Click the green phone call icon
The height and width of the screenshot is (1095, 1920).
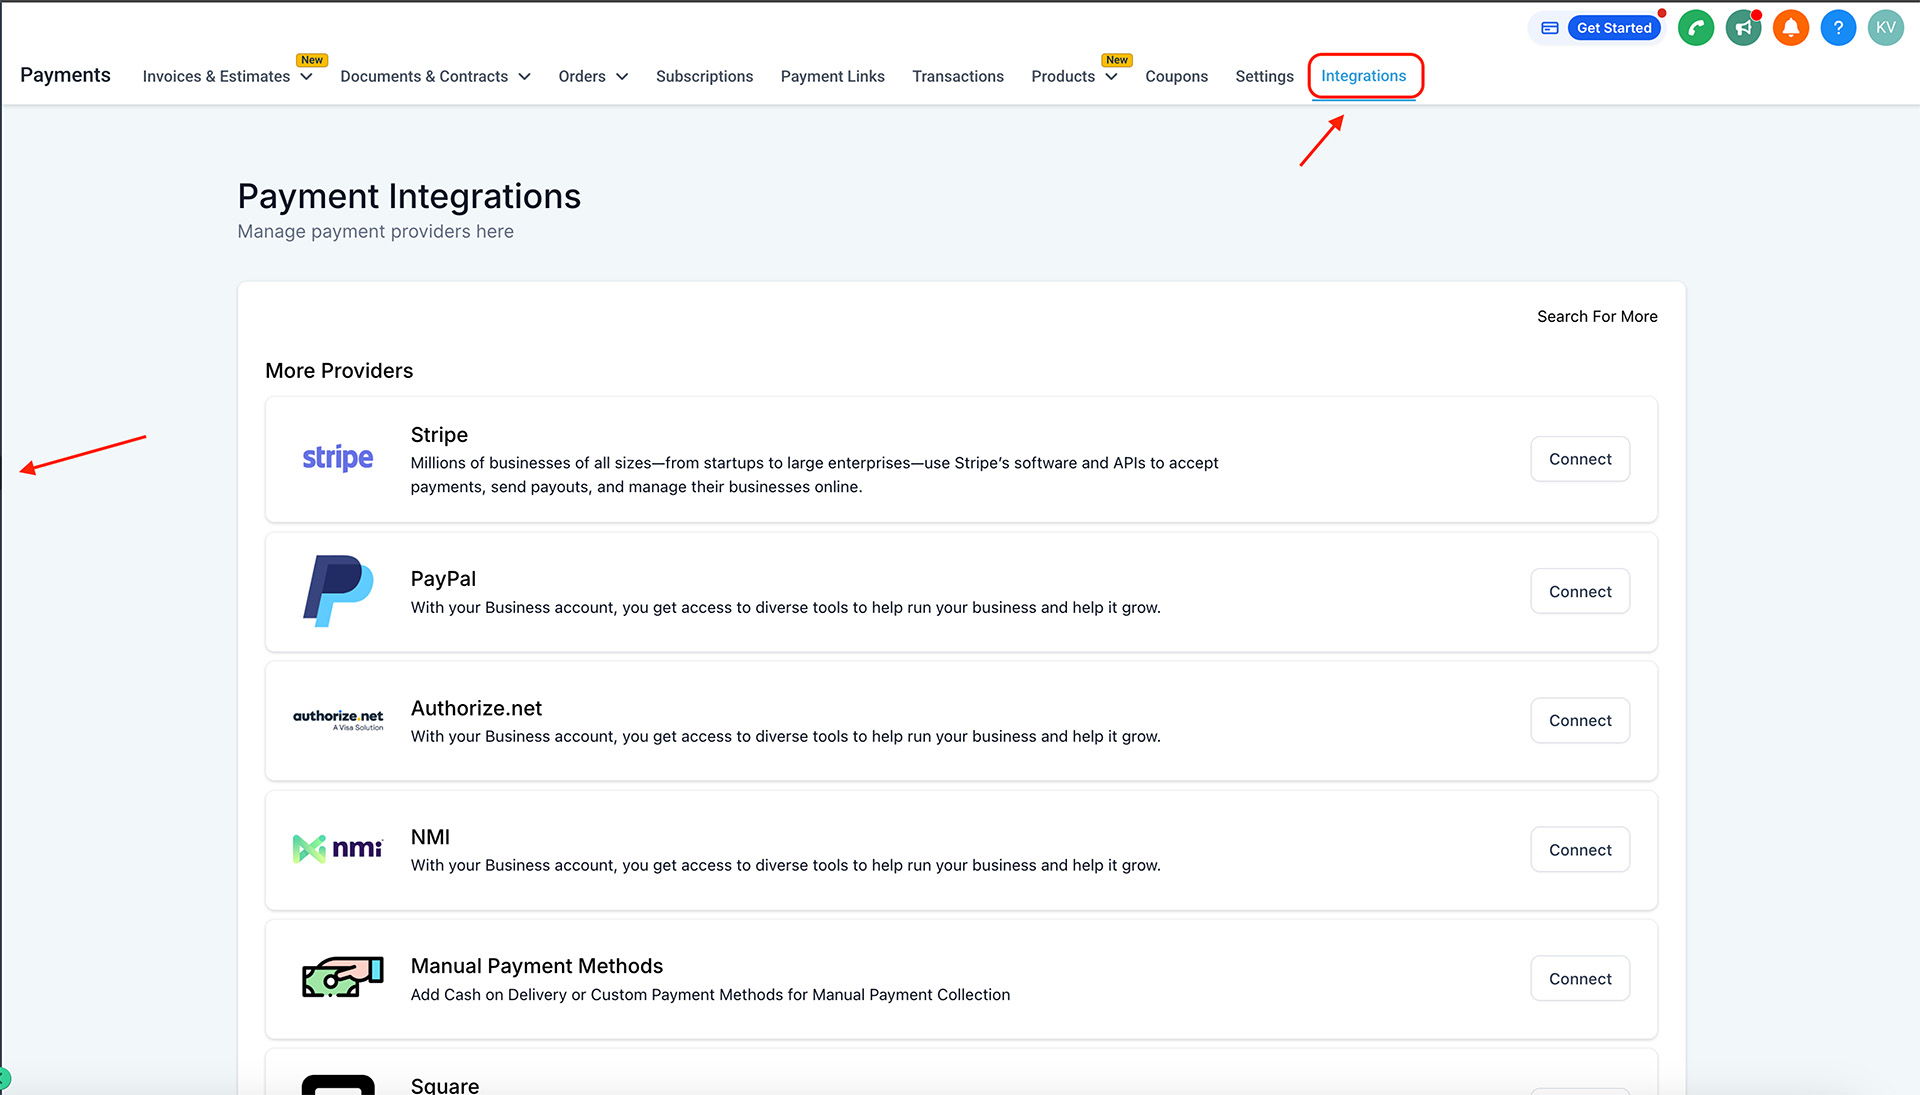pyautogui.click(x=1695, y=28)
